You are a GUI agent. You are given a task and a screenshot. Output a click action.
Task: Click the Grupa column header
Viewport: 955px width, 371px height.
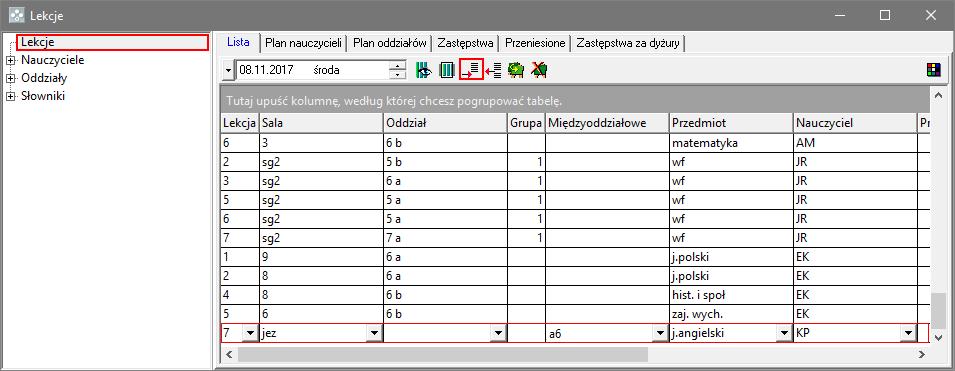527,123
